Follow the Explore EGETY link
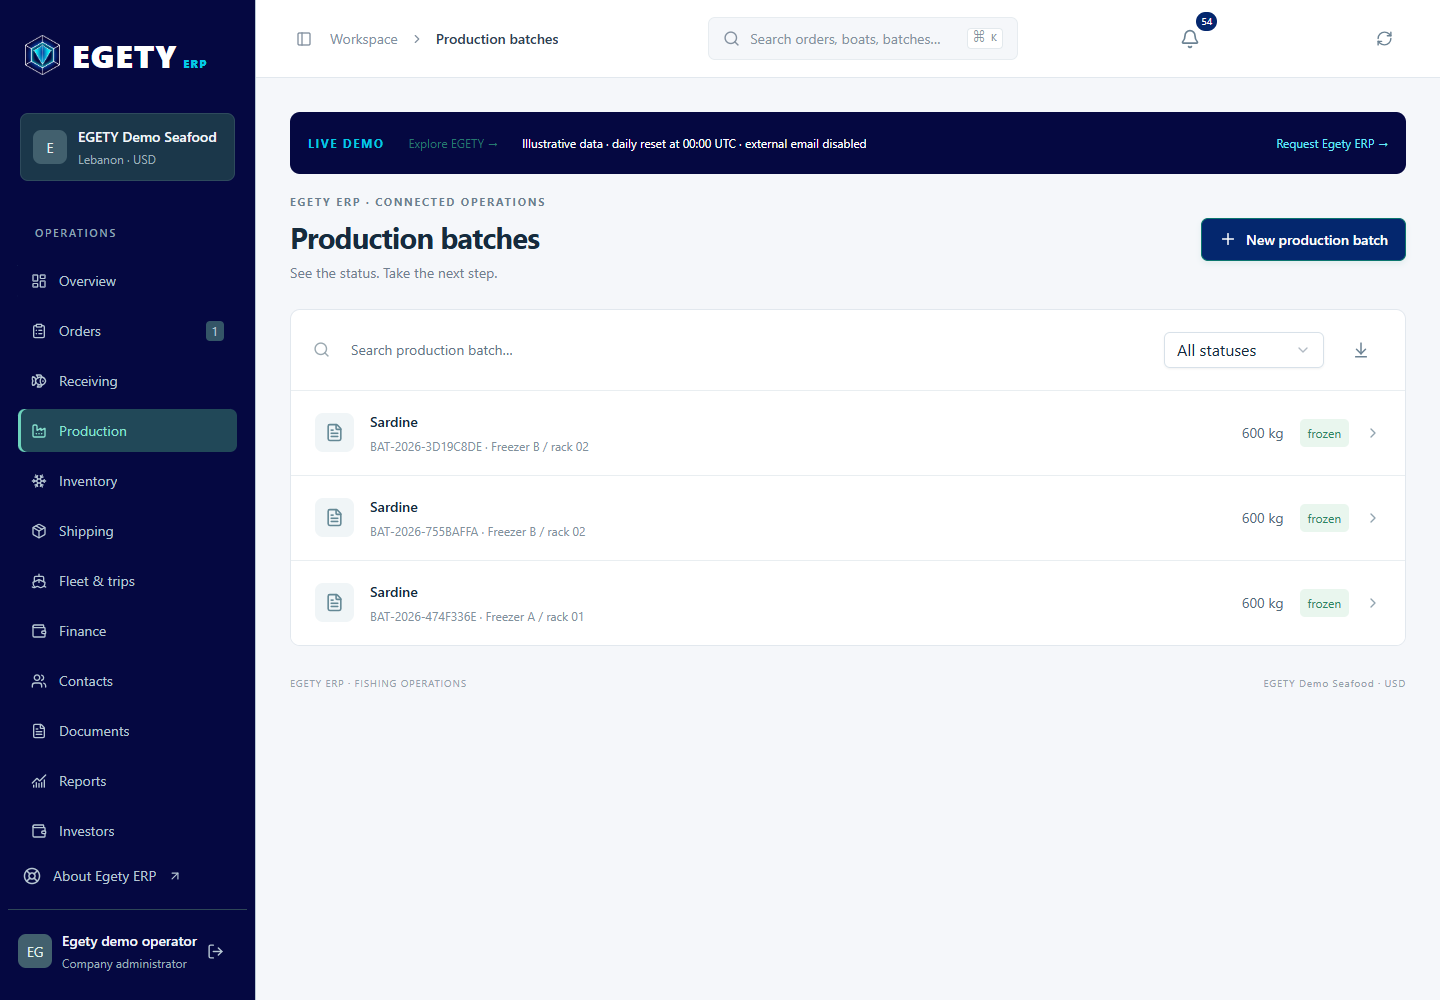Screen dimensions: 1440x1000 pos(453,144)
